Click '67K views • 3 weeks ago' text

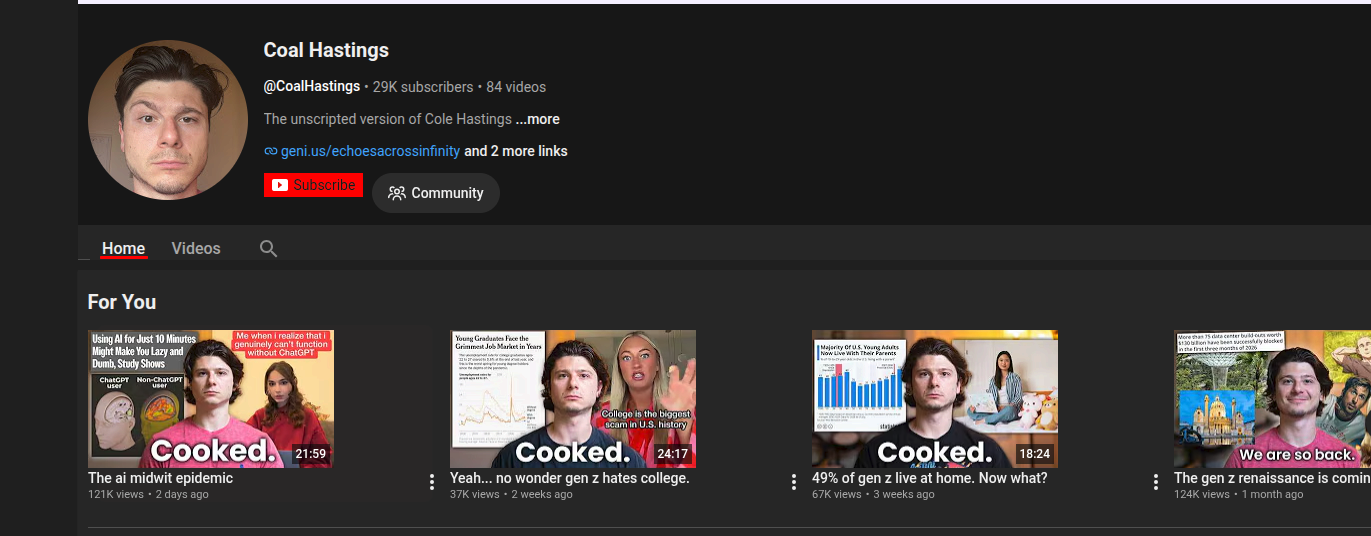(x=873, y=494)
